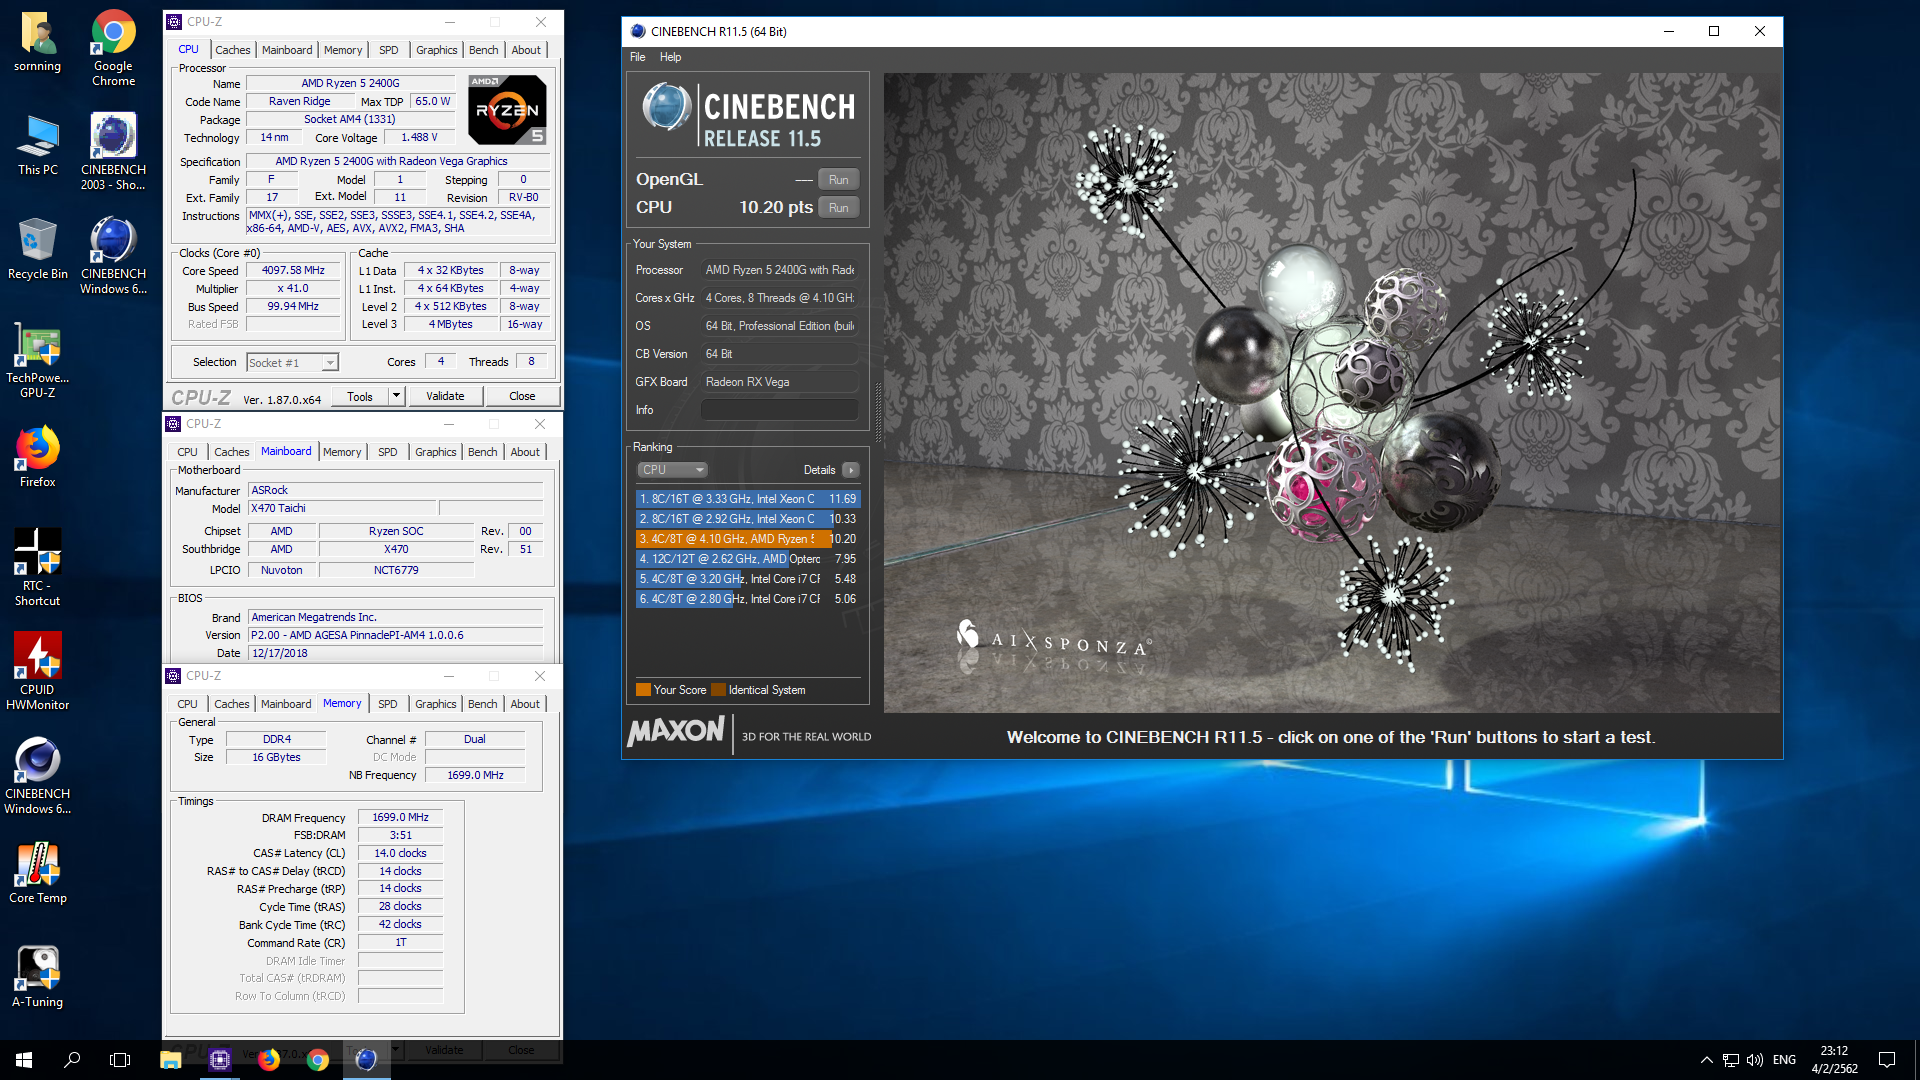Image resolution: width=1920 pixels, height=1080 pixels.
Task: Select ranking entry 4 AMD Opteron 7.95
Action: pos(748,559)
